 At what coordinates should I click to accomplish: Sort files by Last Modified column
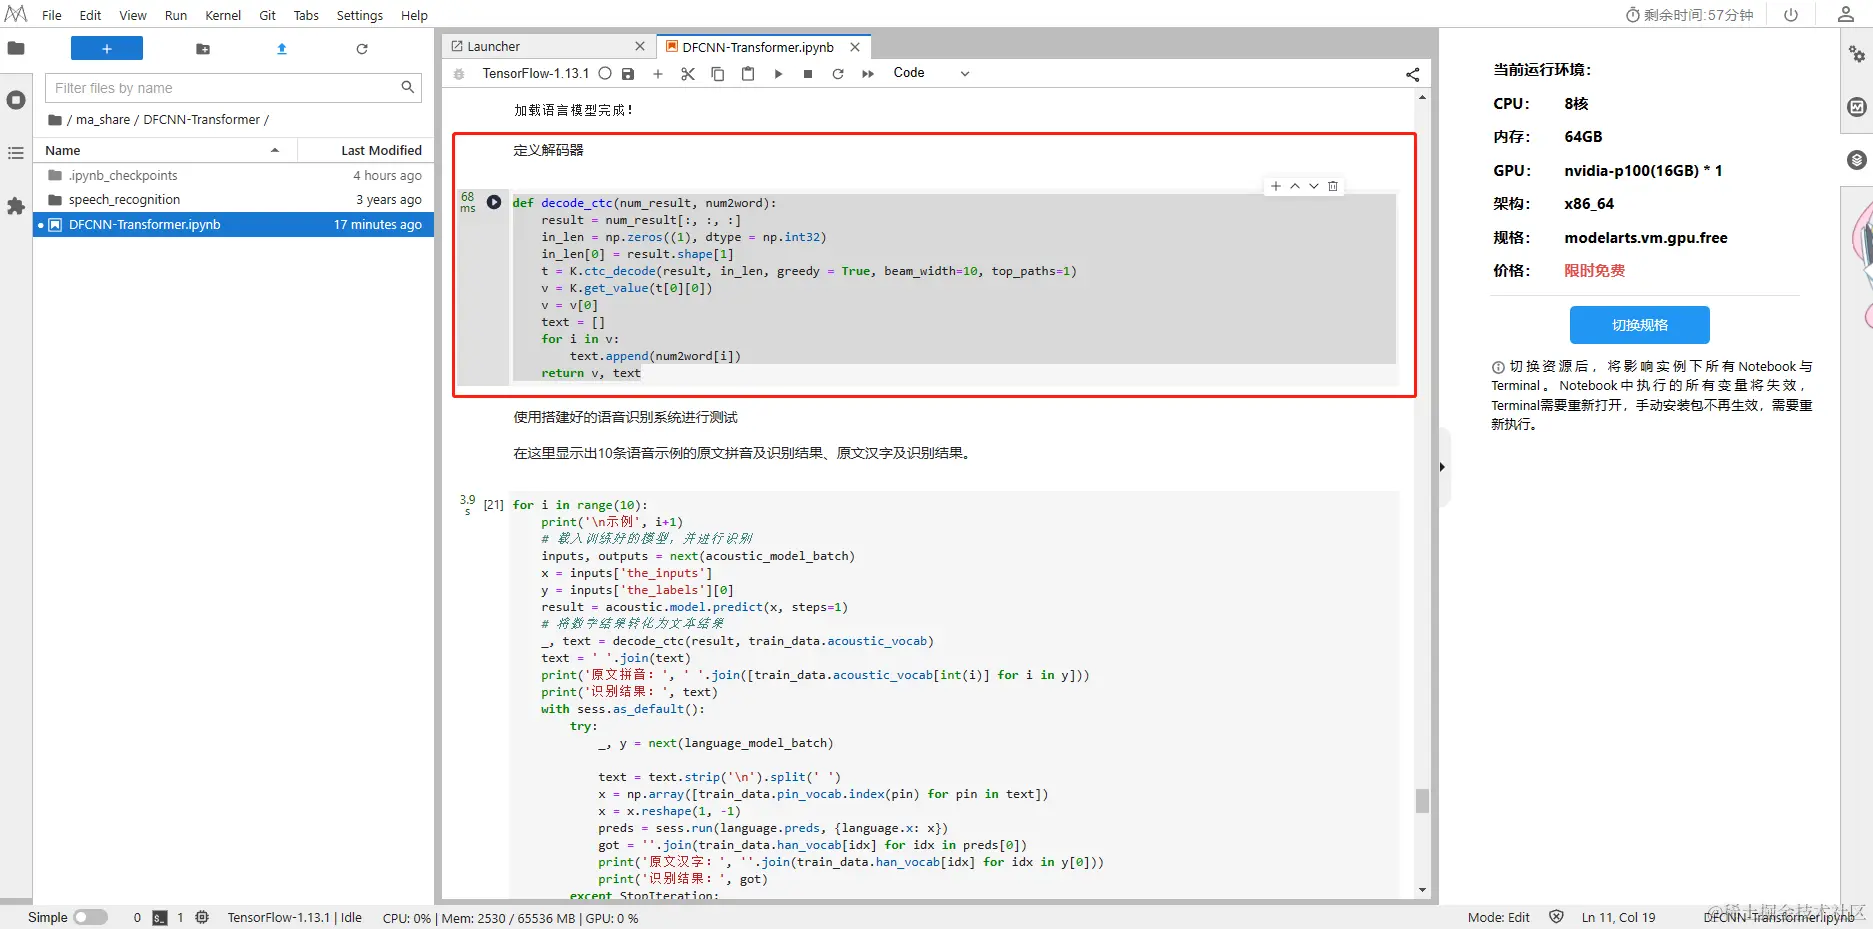[x=366, y=150]
